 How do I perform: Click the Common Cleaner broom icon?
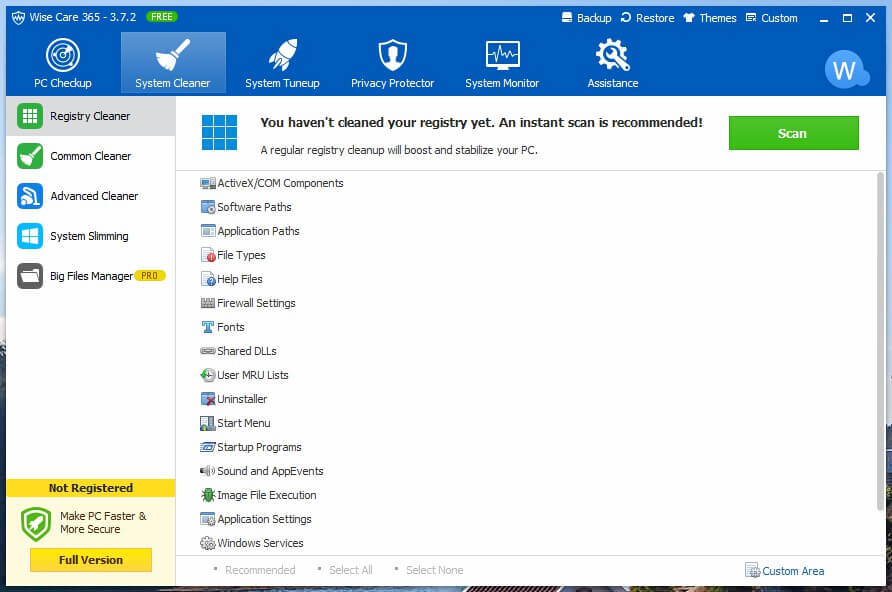click(30, 156)
